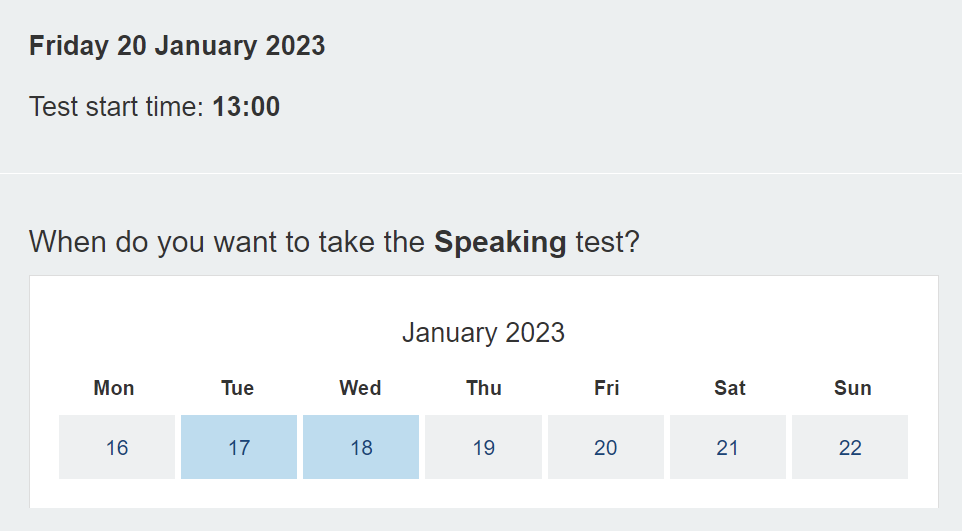This screenshot has width=962, height=531.
Task: Click the 'When do you want' question text
Action: click(x=230, y=242)
